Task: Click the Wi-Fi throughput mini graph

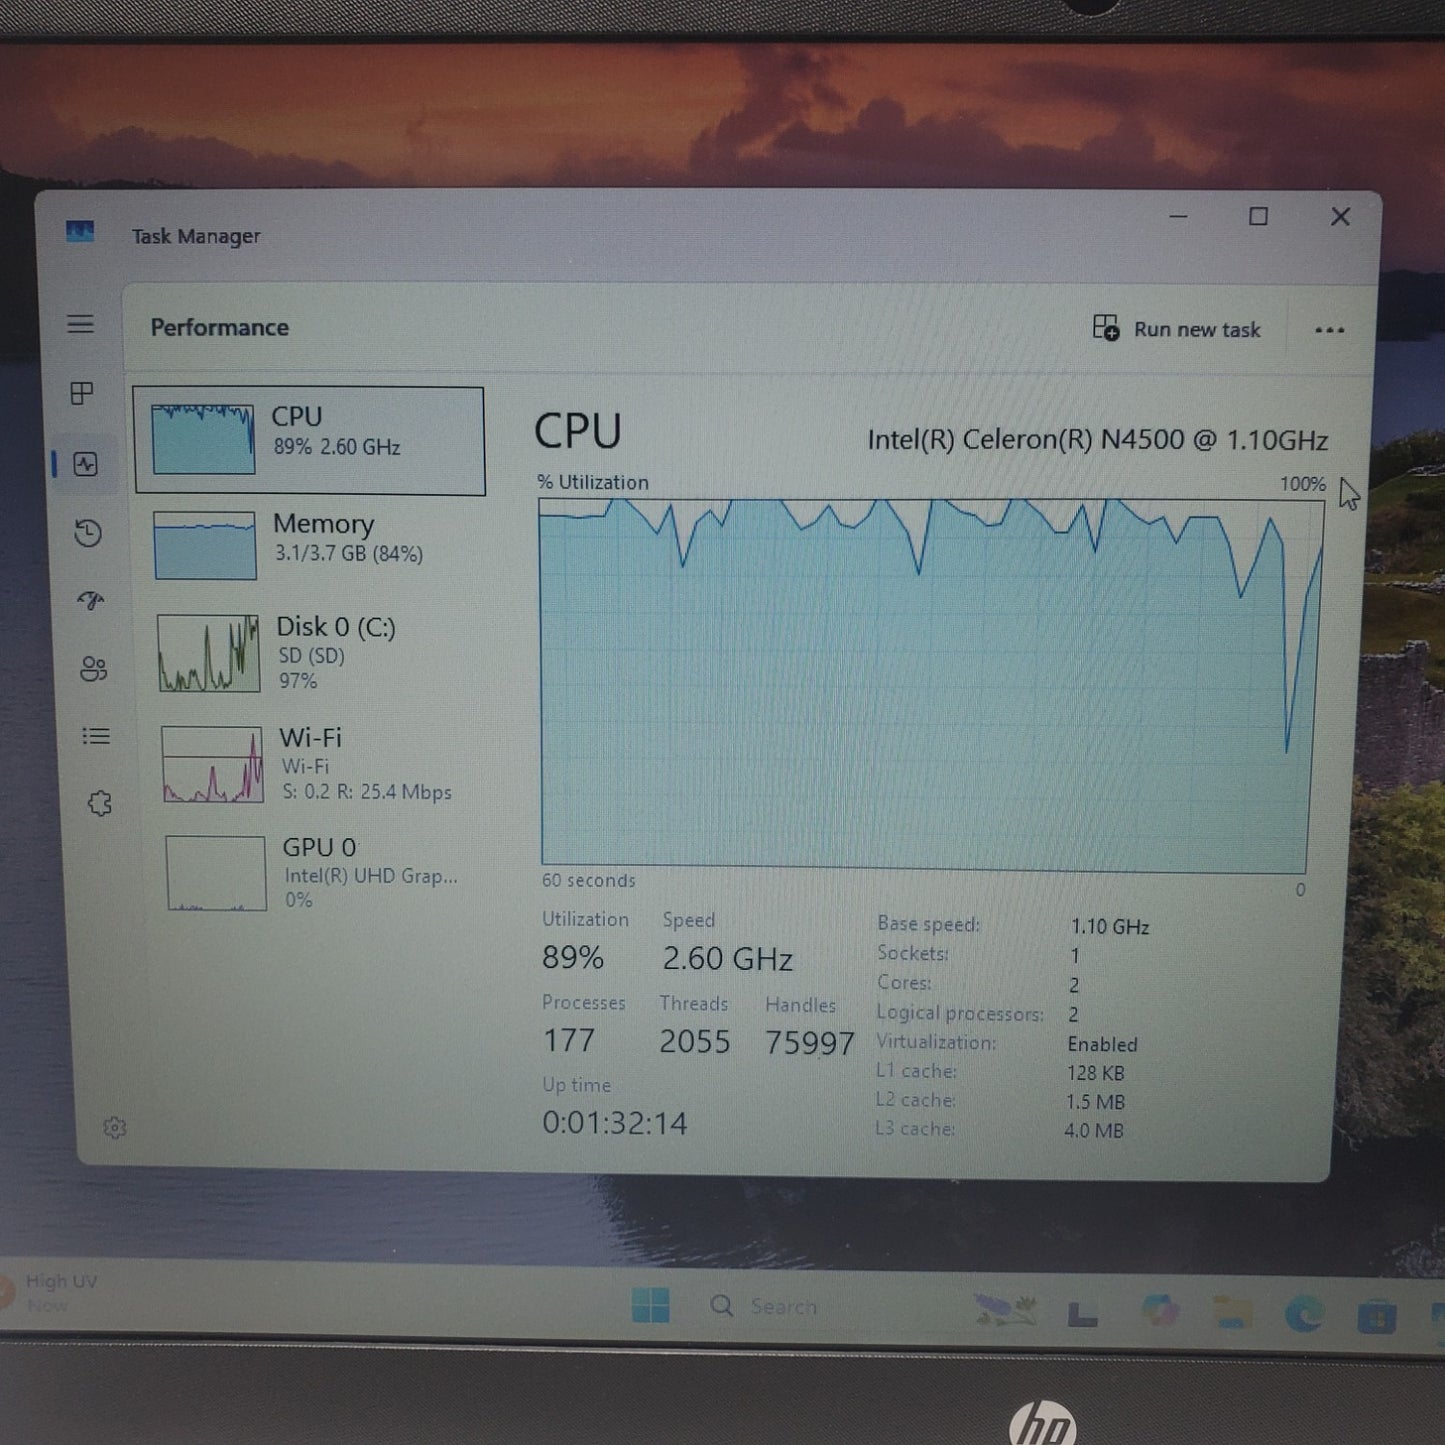Action: click(x=212, y=765)
